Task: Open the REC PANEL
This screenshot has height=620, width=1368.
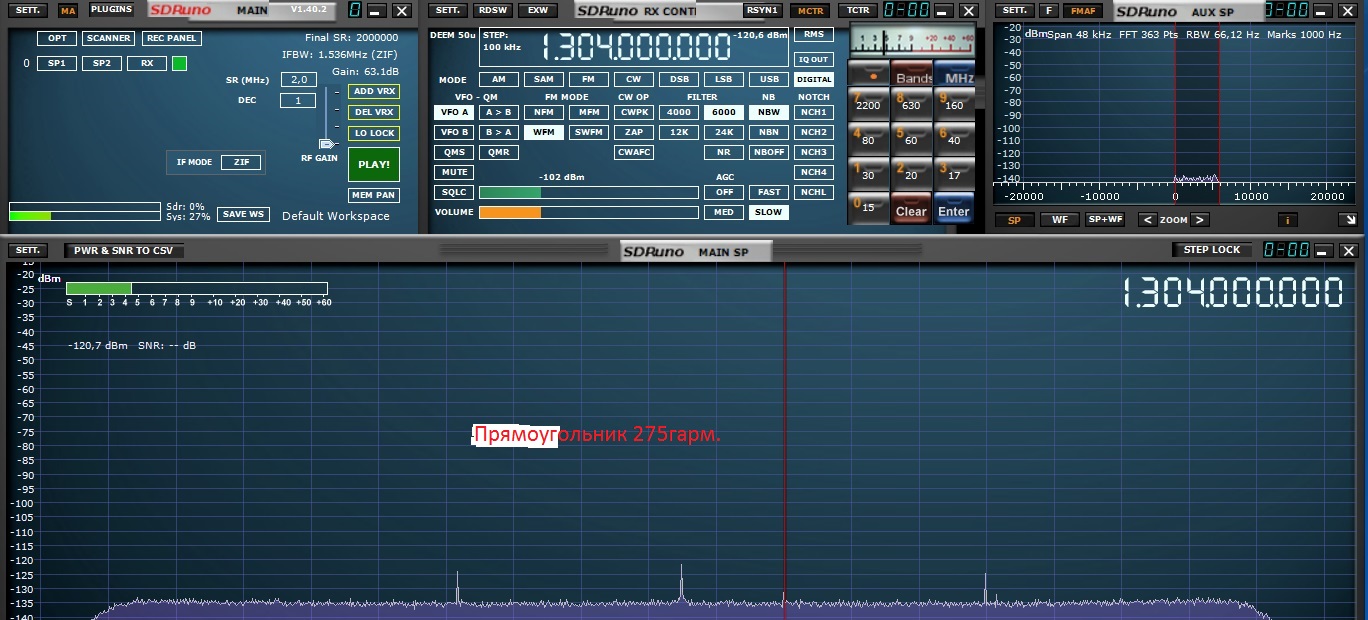Action: 171,38
